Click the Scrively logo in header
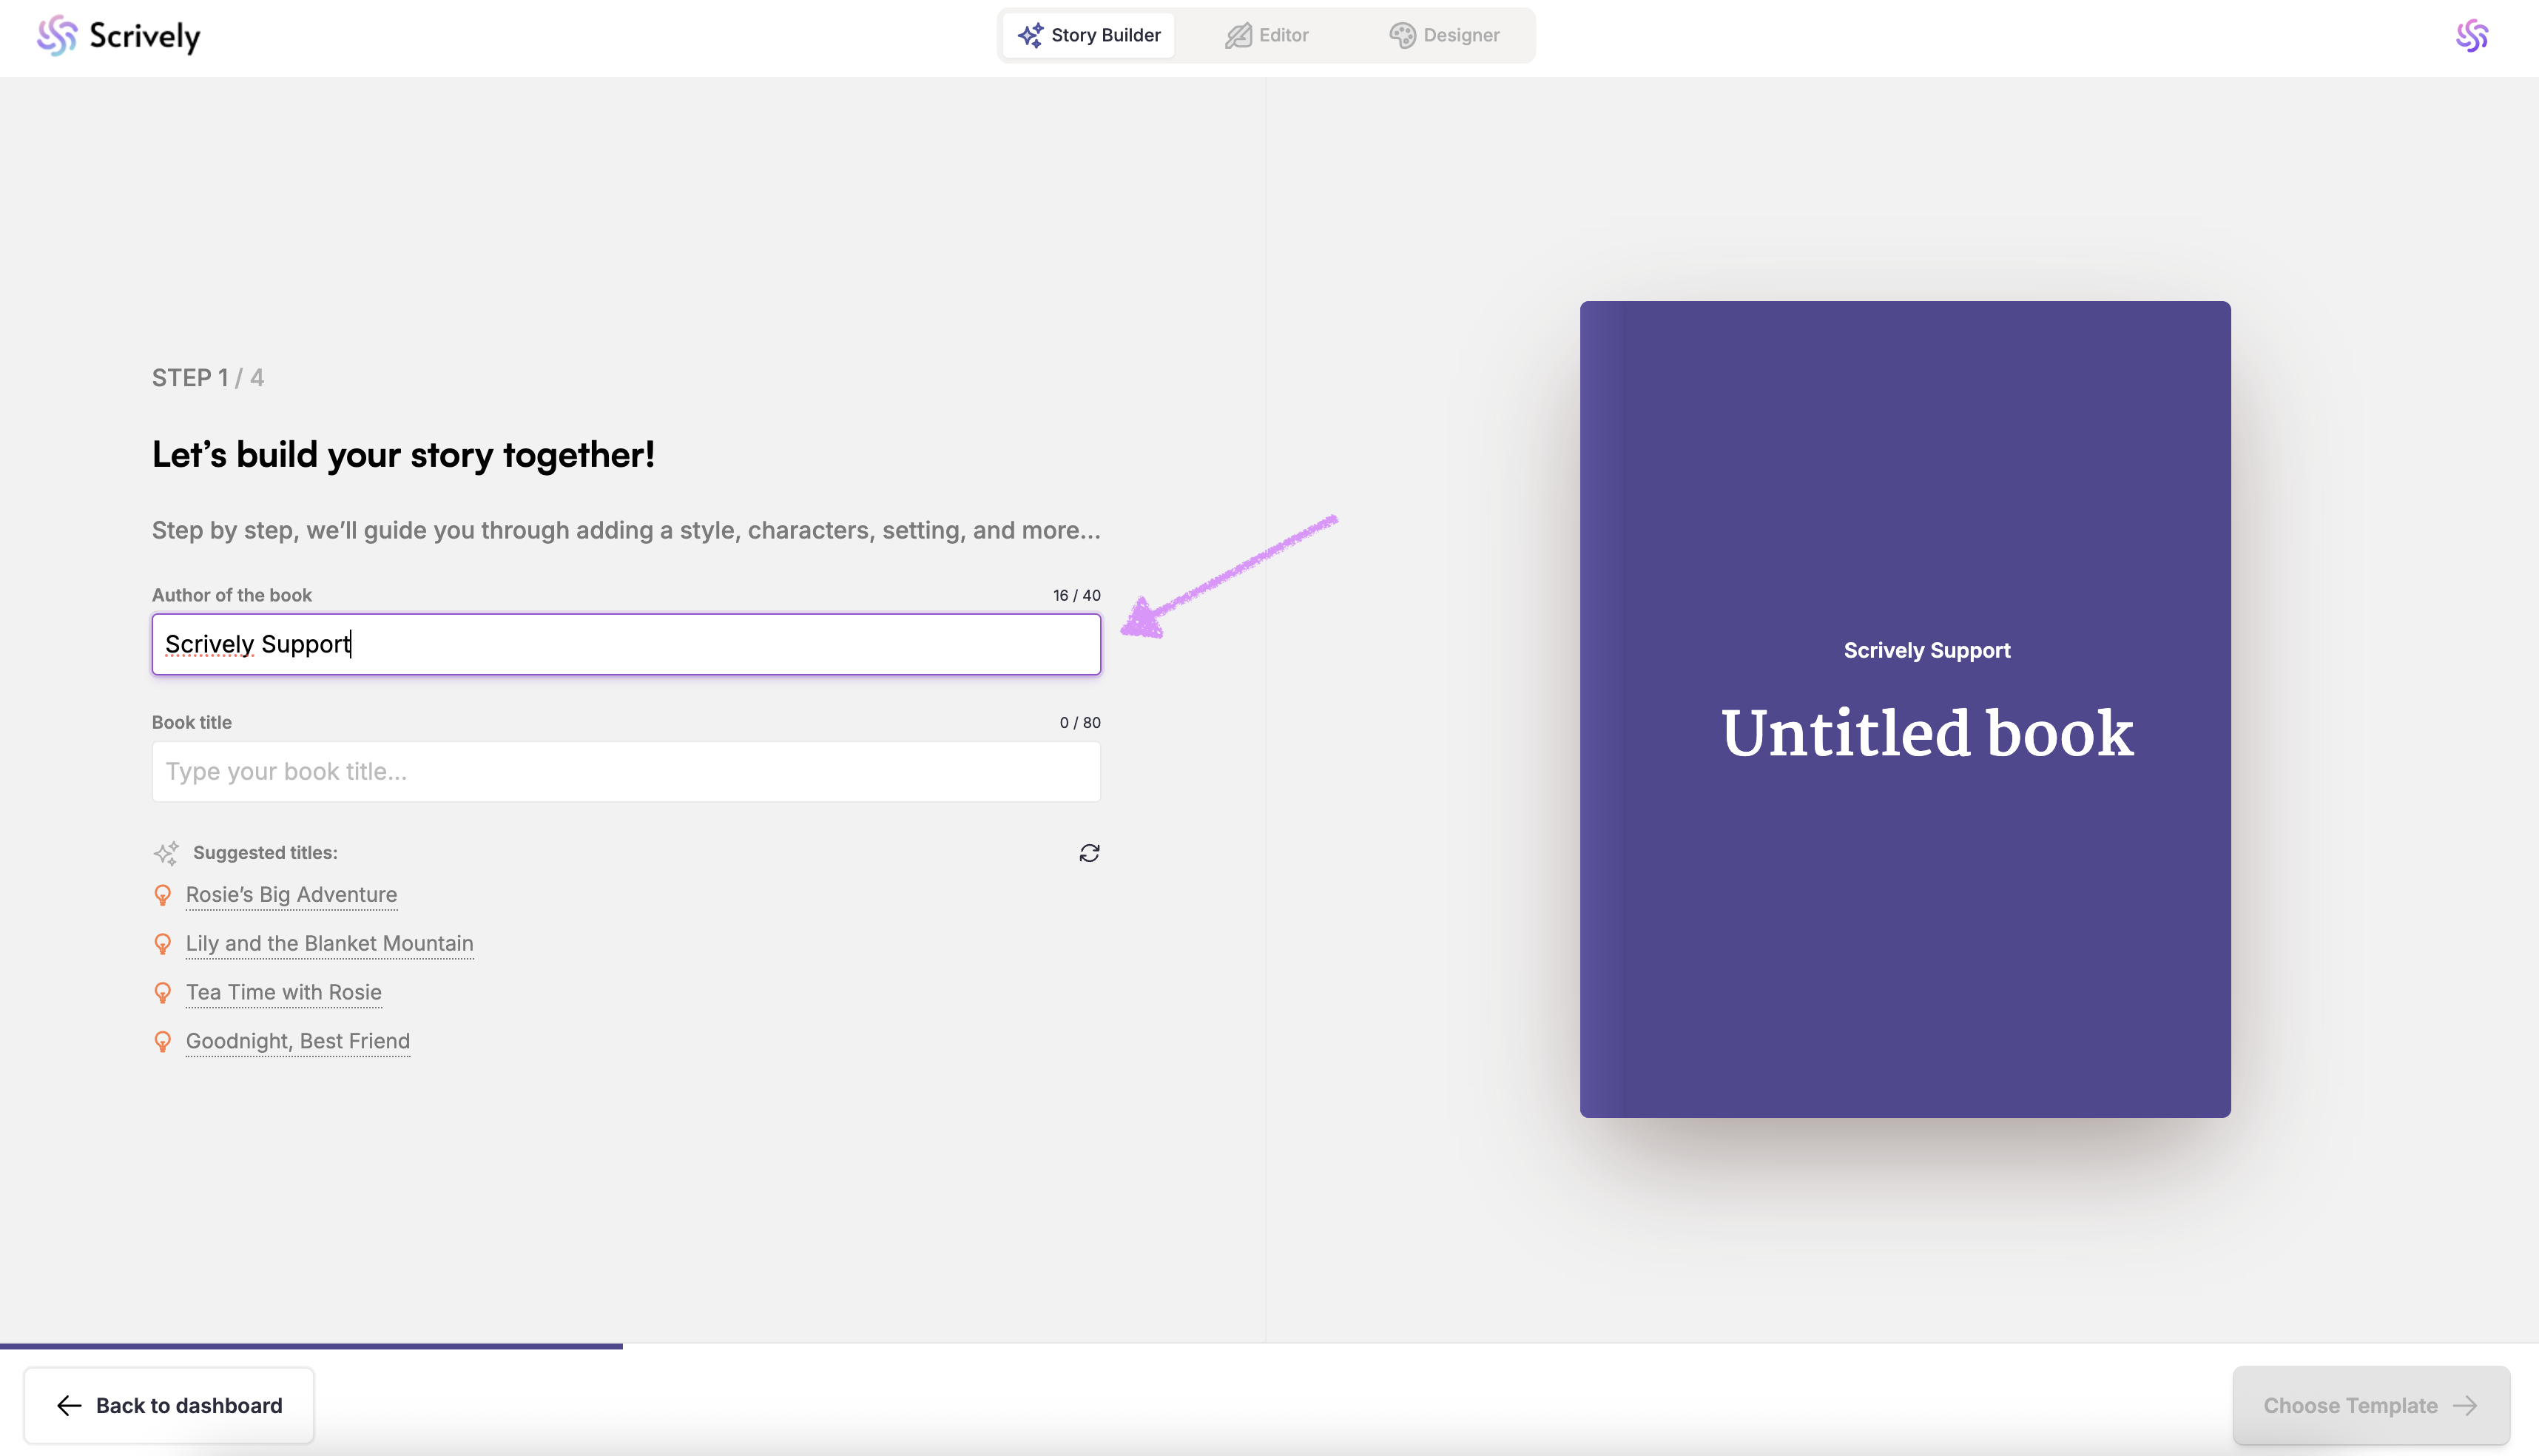 (x=118, y=36)
